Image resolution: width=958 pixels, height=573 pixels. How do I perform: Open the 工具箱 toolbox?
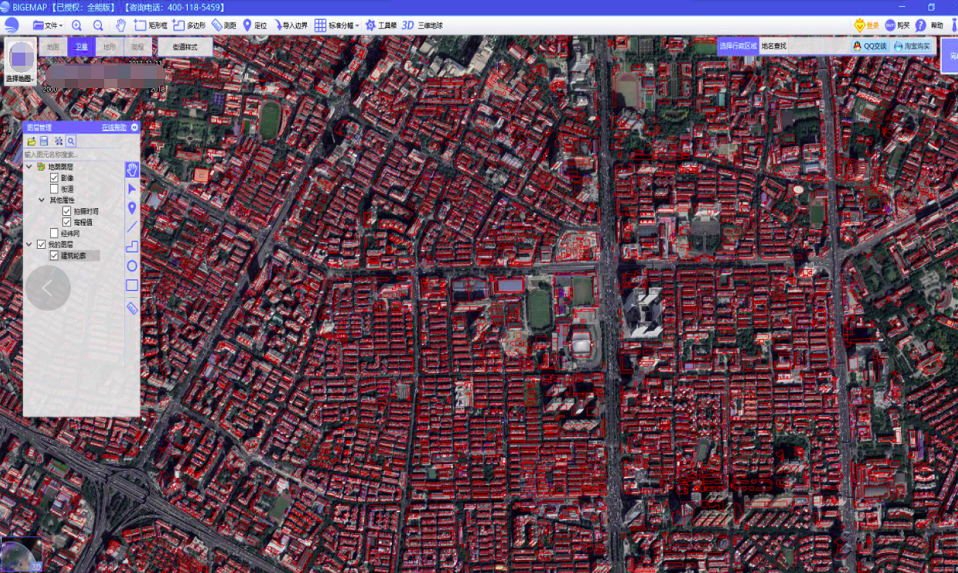[381, 25]
